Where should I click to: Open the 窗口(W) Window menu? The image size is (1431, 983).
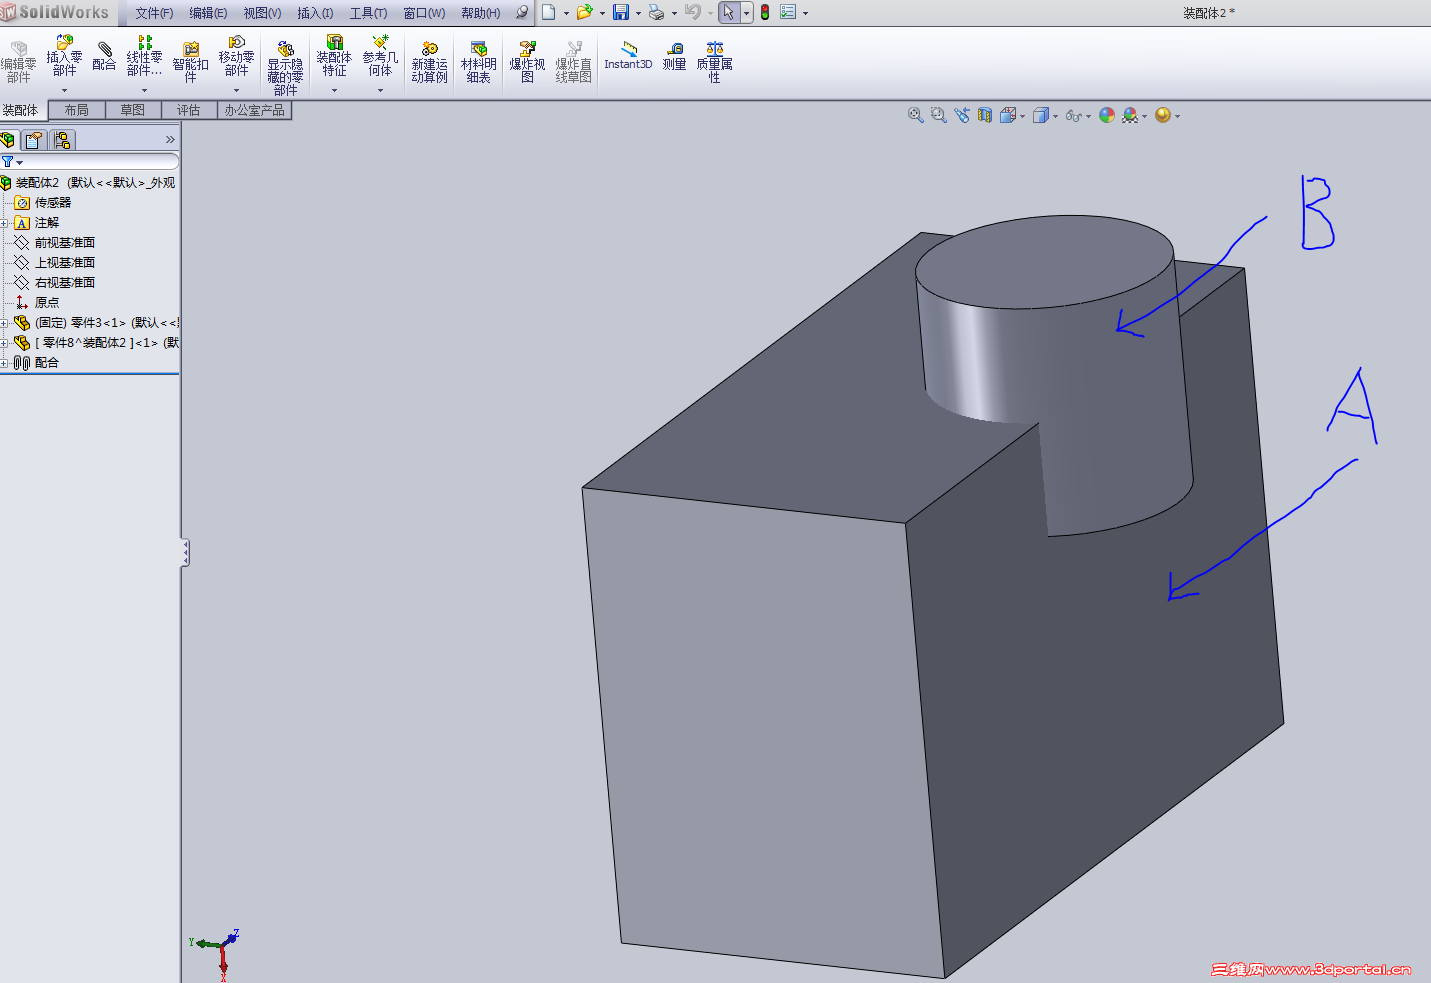[424, 13]
